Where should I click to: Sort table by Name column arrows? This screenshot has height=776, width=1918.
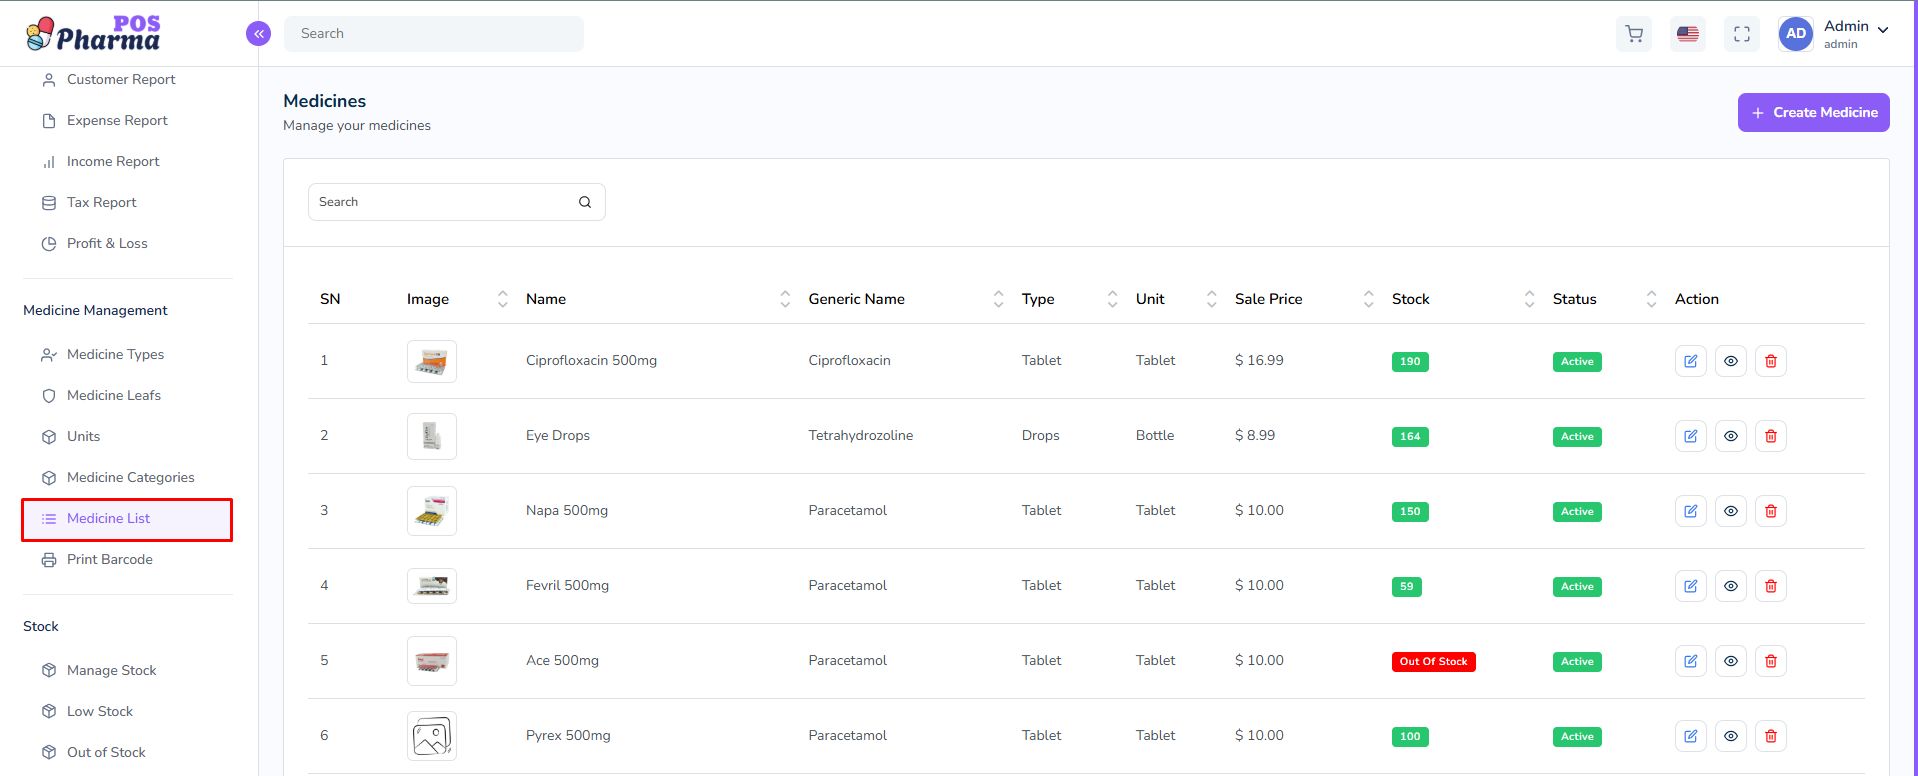[785, 299]
